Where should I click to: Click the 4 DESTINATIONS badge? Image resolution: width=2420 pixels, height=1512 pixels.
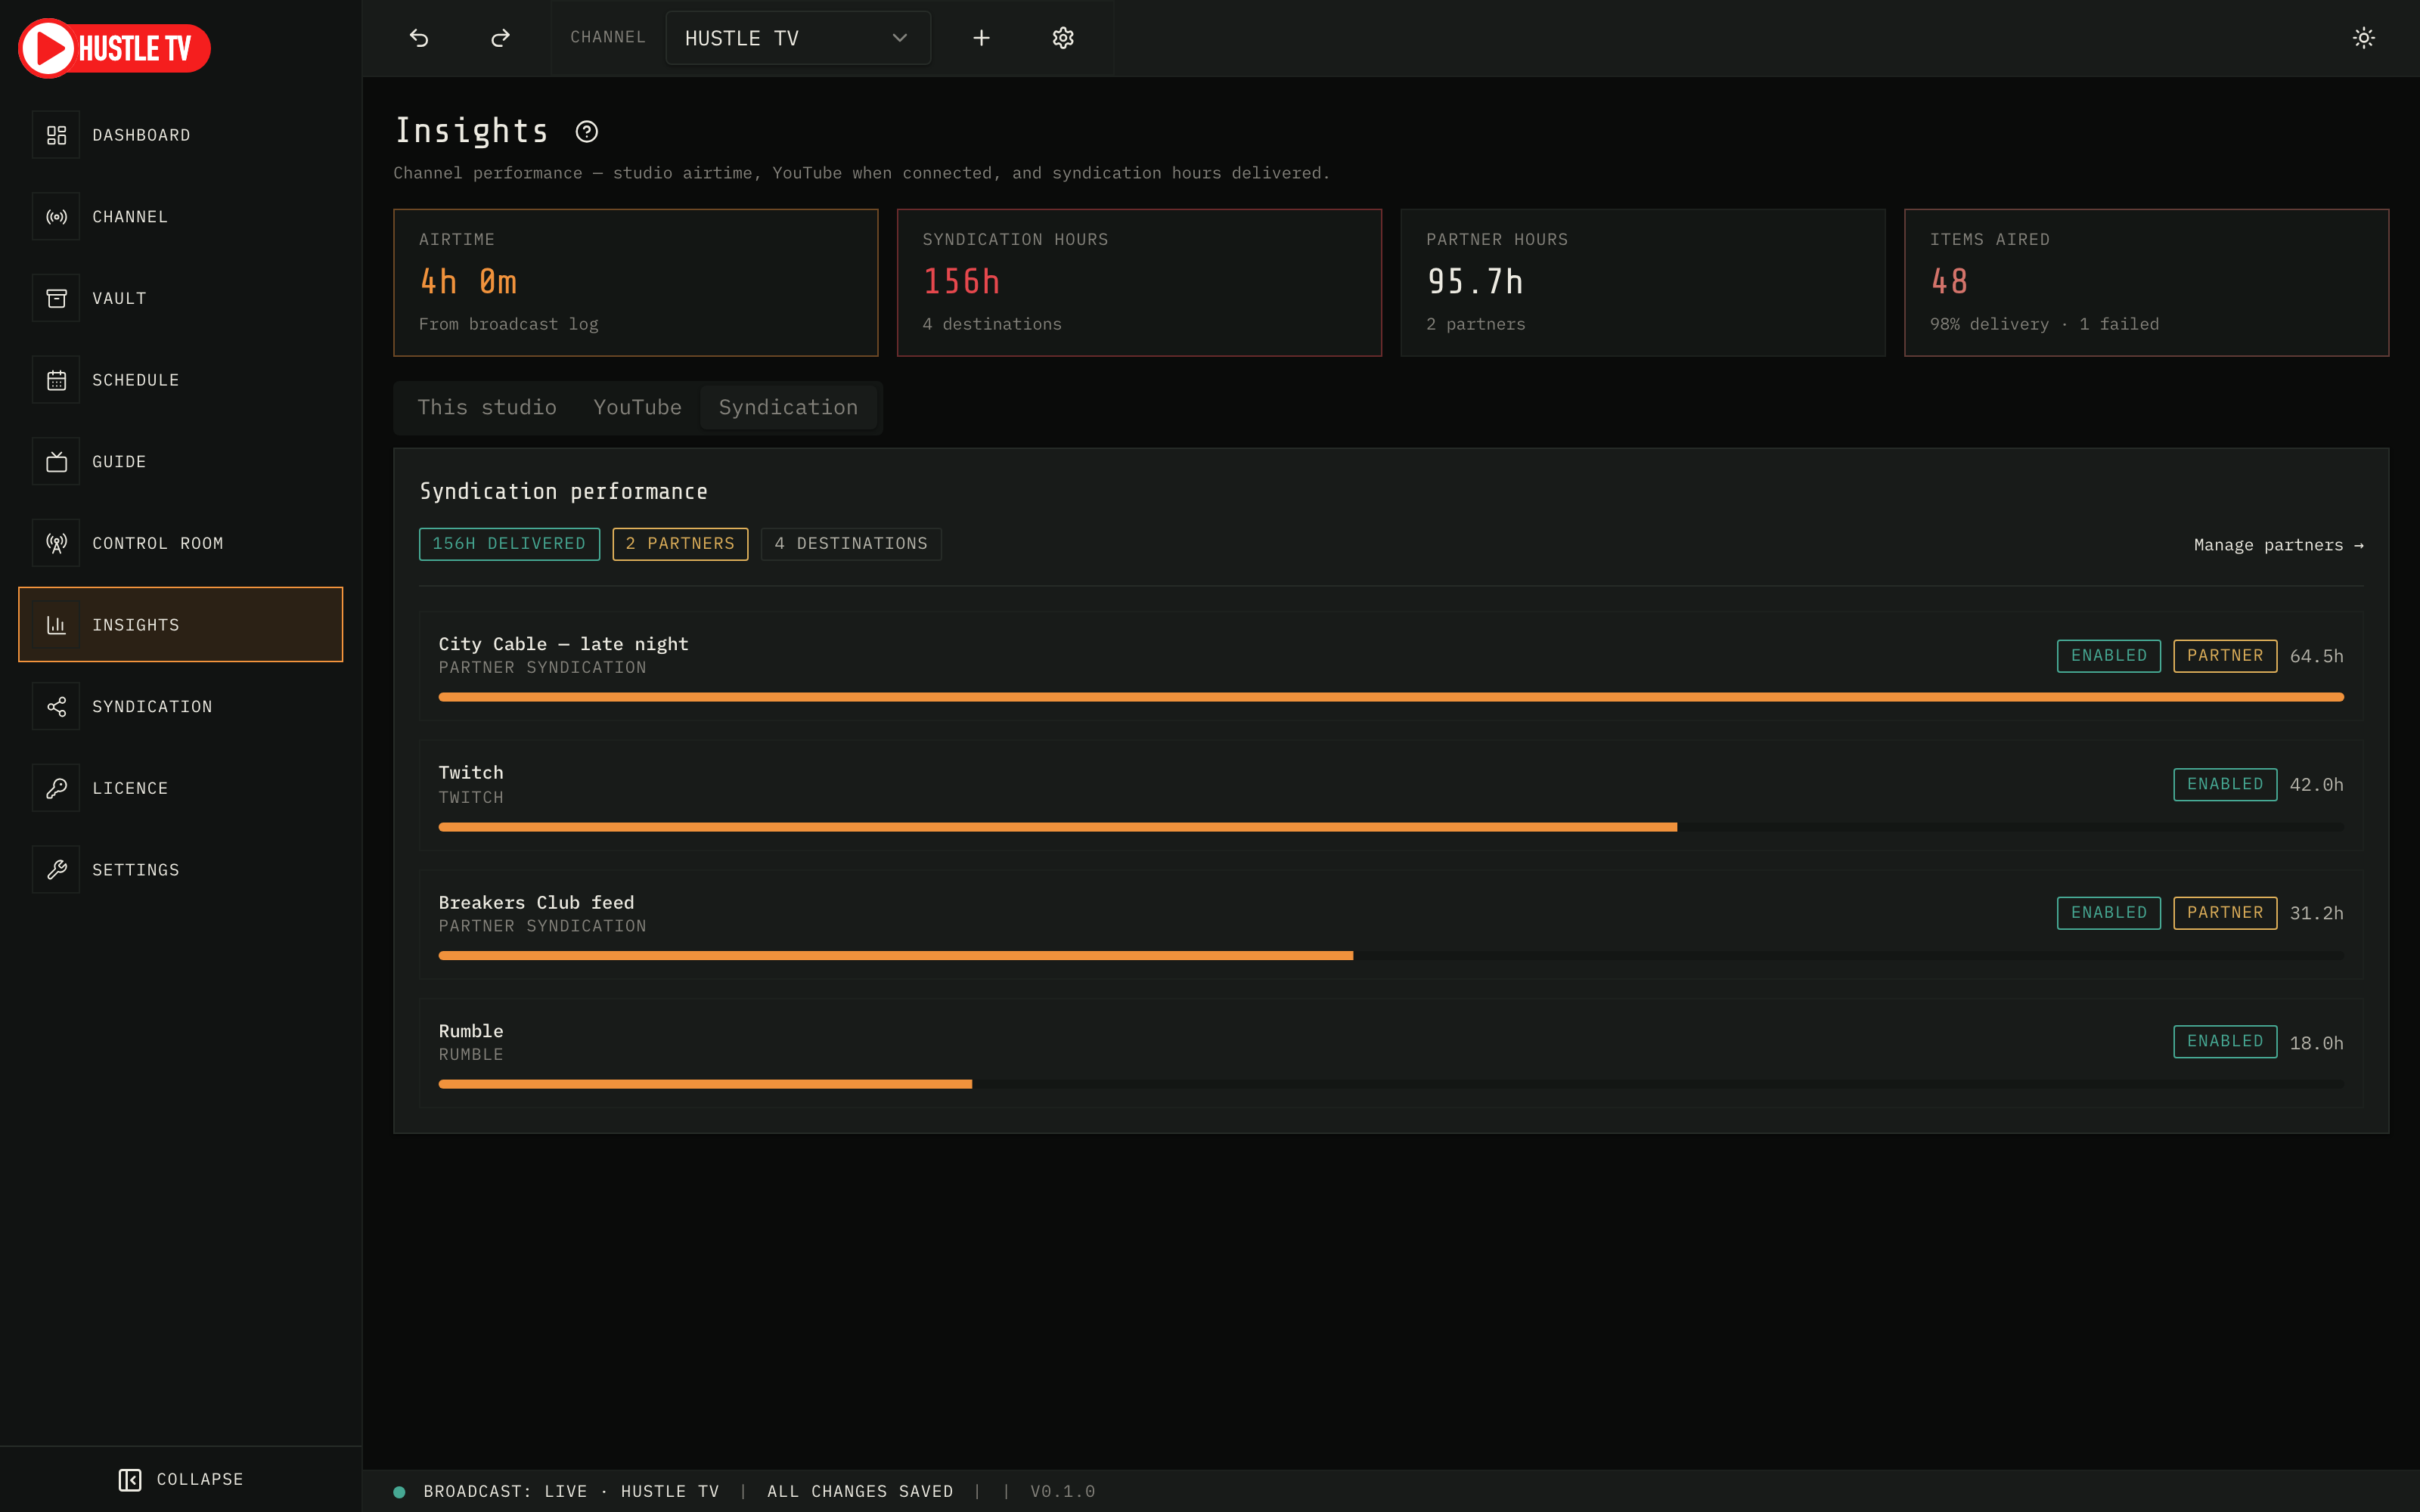pyautogui.click(x=851, y=544)
